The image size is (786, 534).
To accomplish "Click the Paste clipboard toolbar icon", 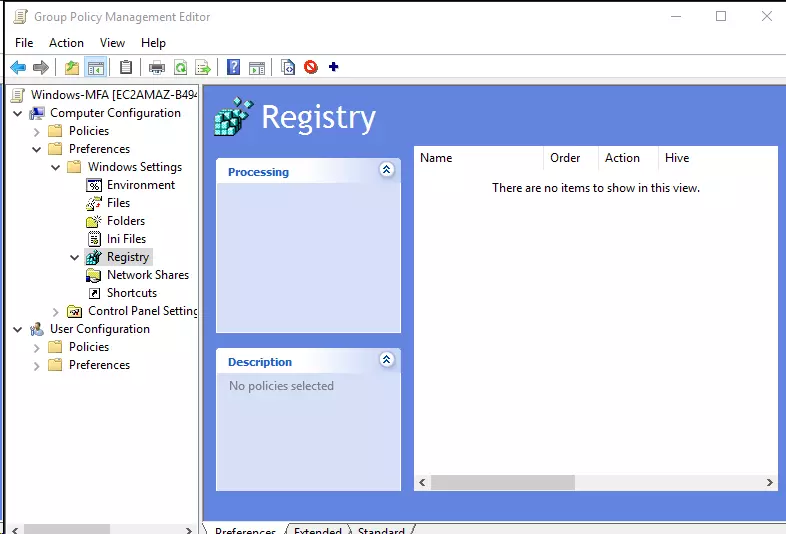I will pos(126,67).
